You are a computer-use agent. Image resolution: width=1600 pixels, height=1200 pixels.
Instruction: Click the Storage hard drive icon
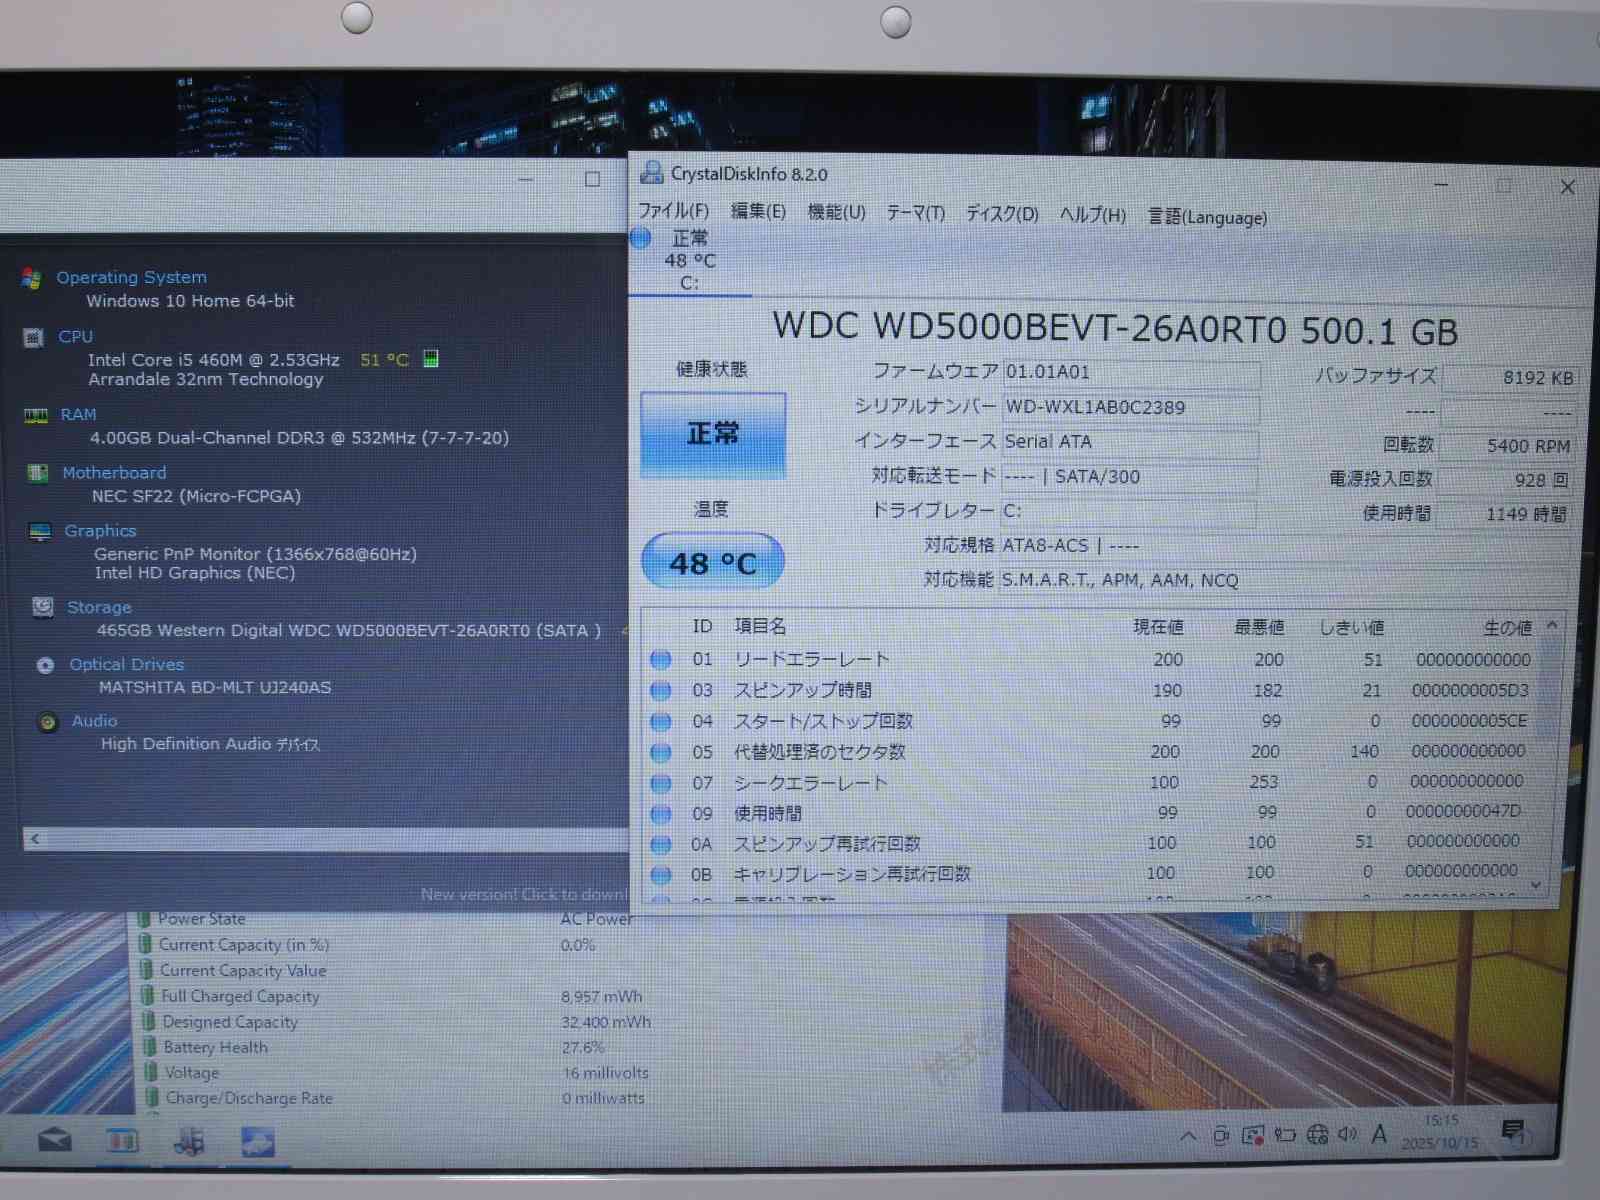point(43,607)
